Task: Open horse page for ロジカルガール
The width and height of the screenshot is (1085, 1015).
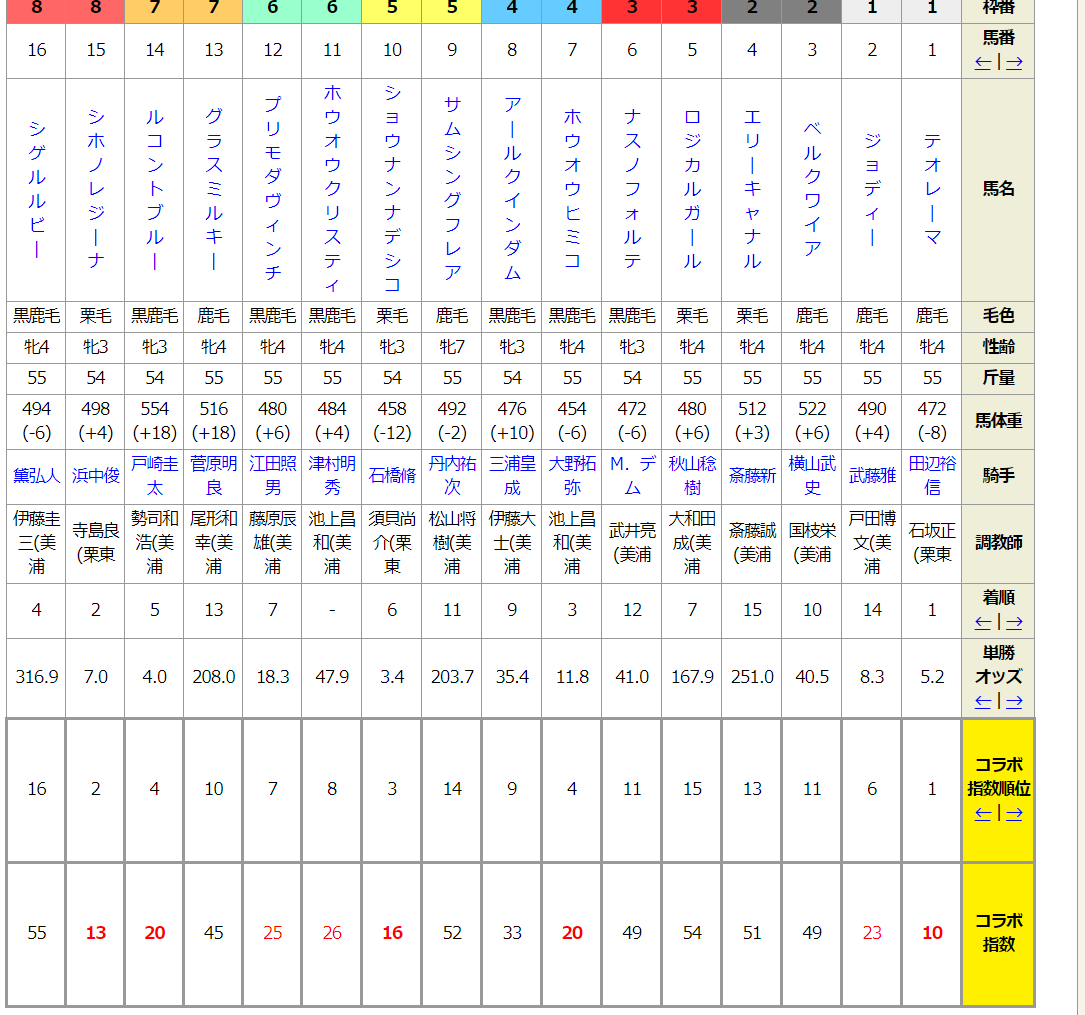Action: click(692, 189)
